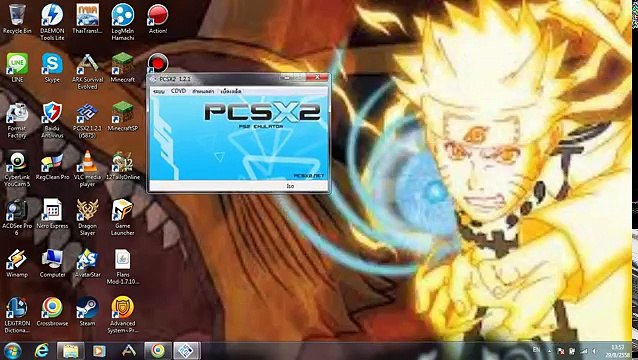Select the Action! desktop shortcut
Viewport: 638px width, 360px height.
pyautogui.click(x=158, y=19)
